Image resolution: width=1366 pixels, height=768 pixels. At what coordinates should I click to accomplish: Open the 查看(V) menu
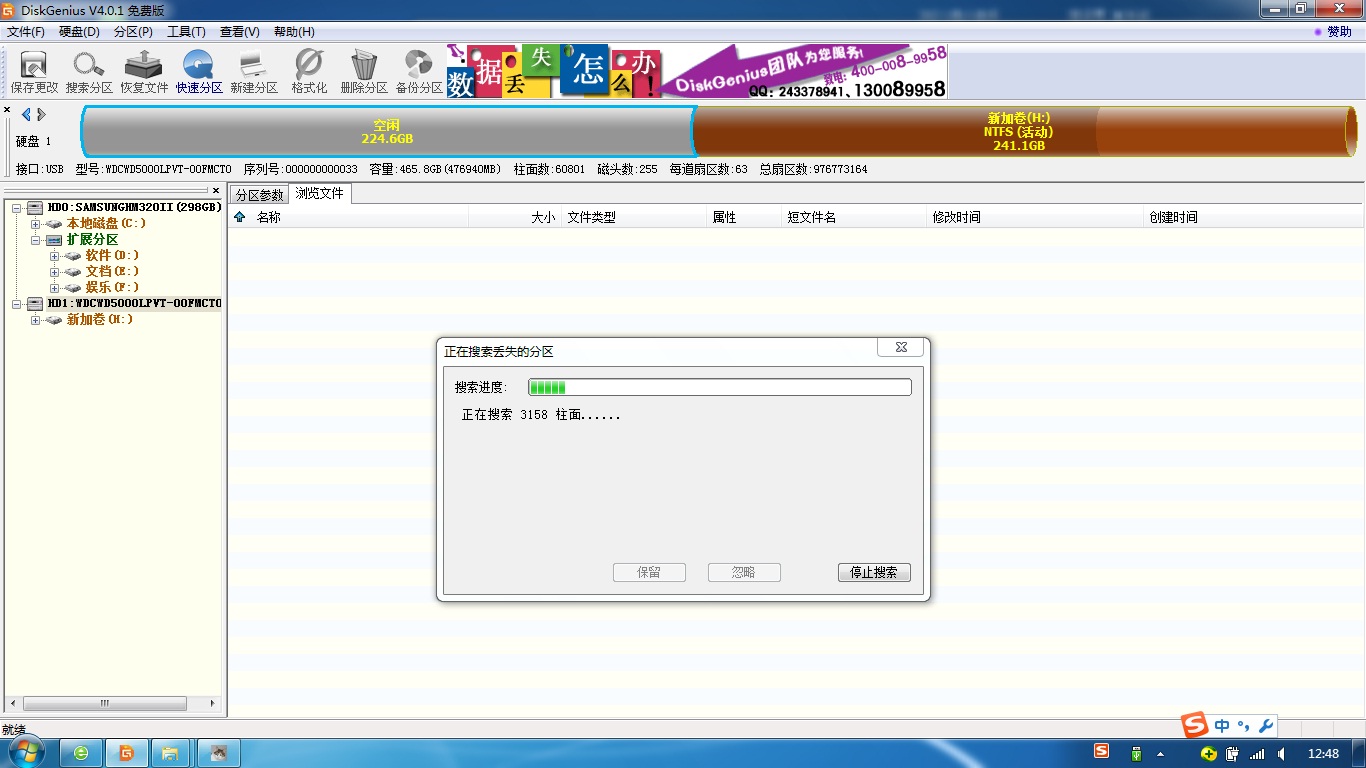[239, 32]
